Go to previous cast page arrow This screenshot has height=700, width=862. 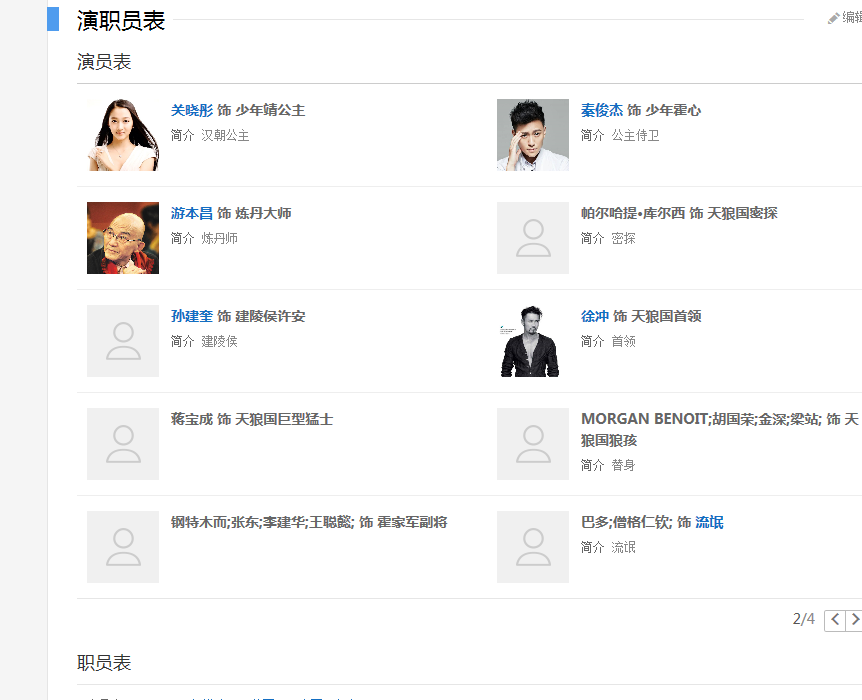click(x=835, y=620)
